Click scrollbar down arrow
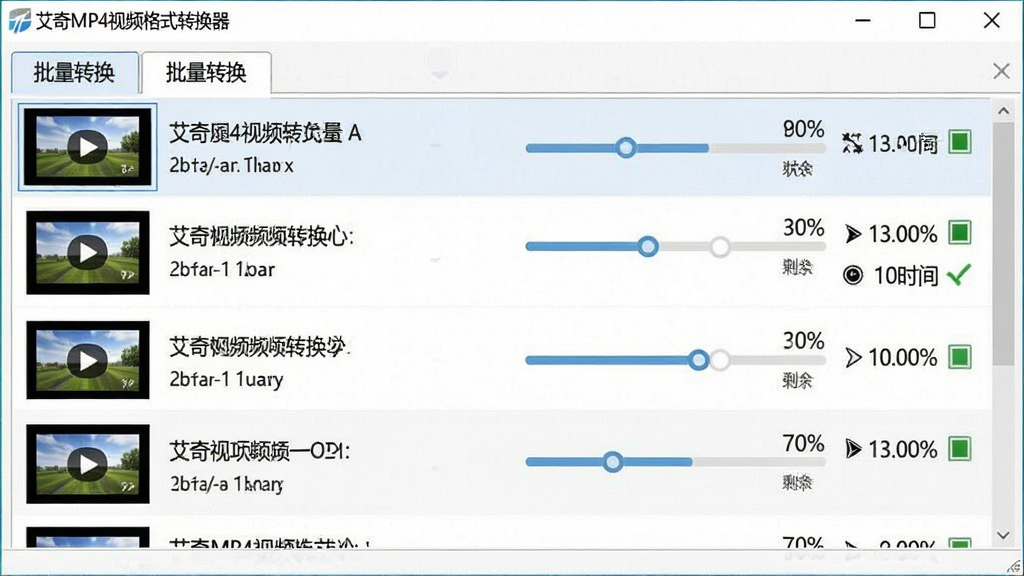The height and width of the screenshot is (576, 1024). coord(1004,536)
